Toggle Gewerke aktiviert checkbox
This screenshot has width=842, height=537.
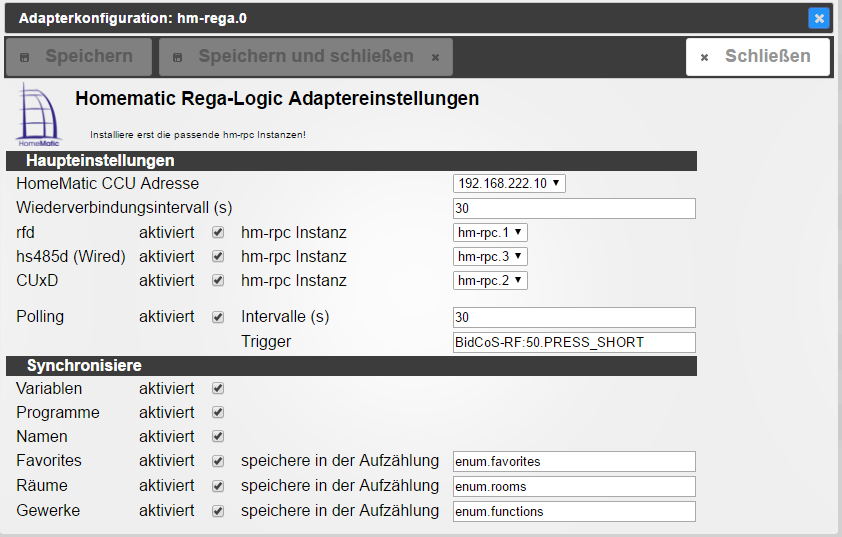pyautogui.click(x=217, y=511)
